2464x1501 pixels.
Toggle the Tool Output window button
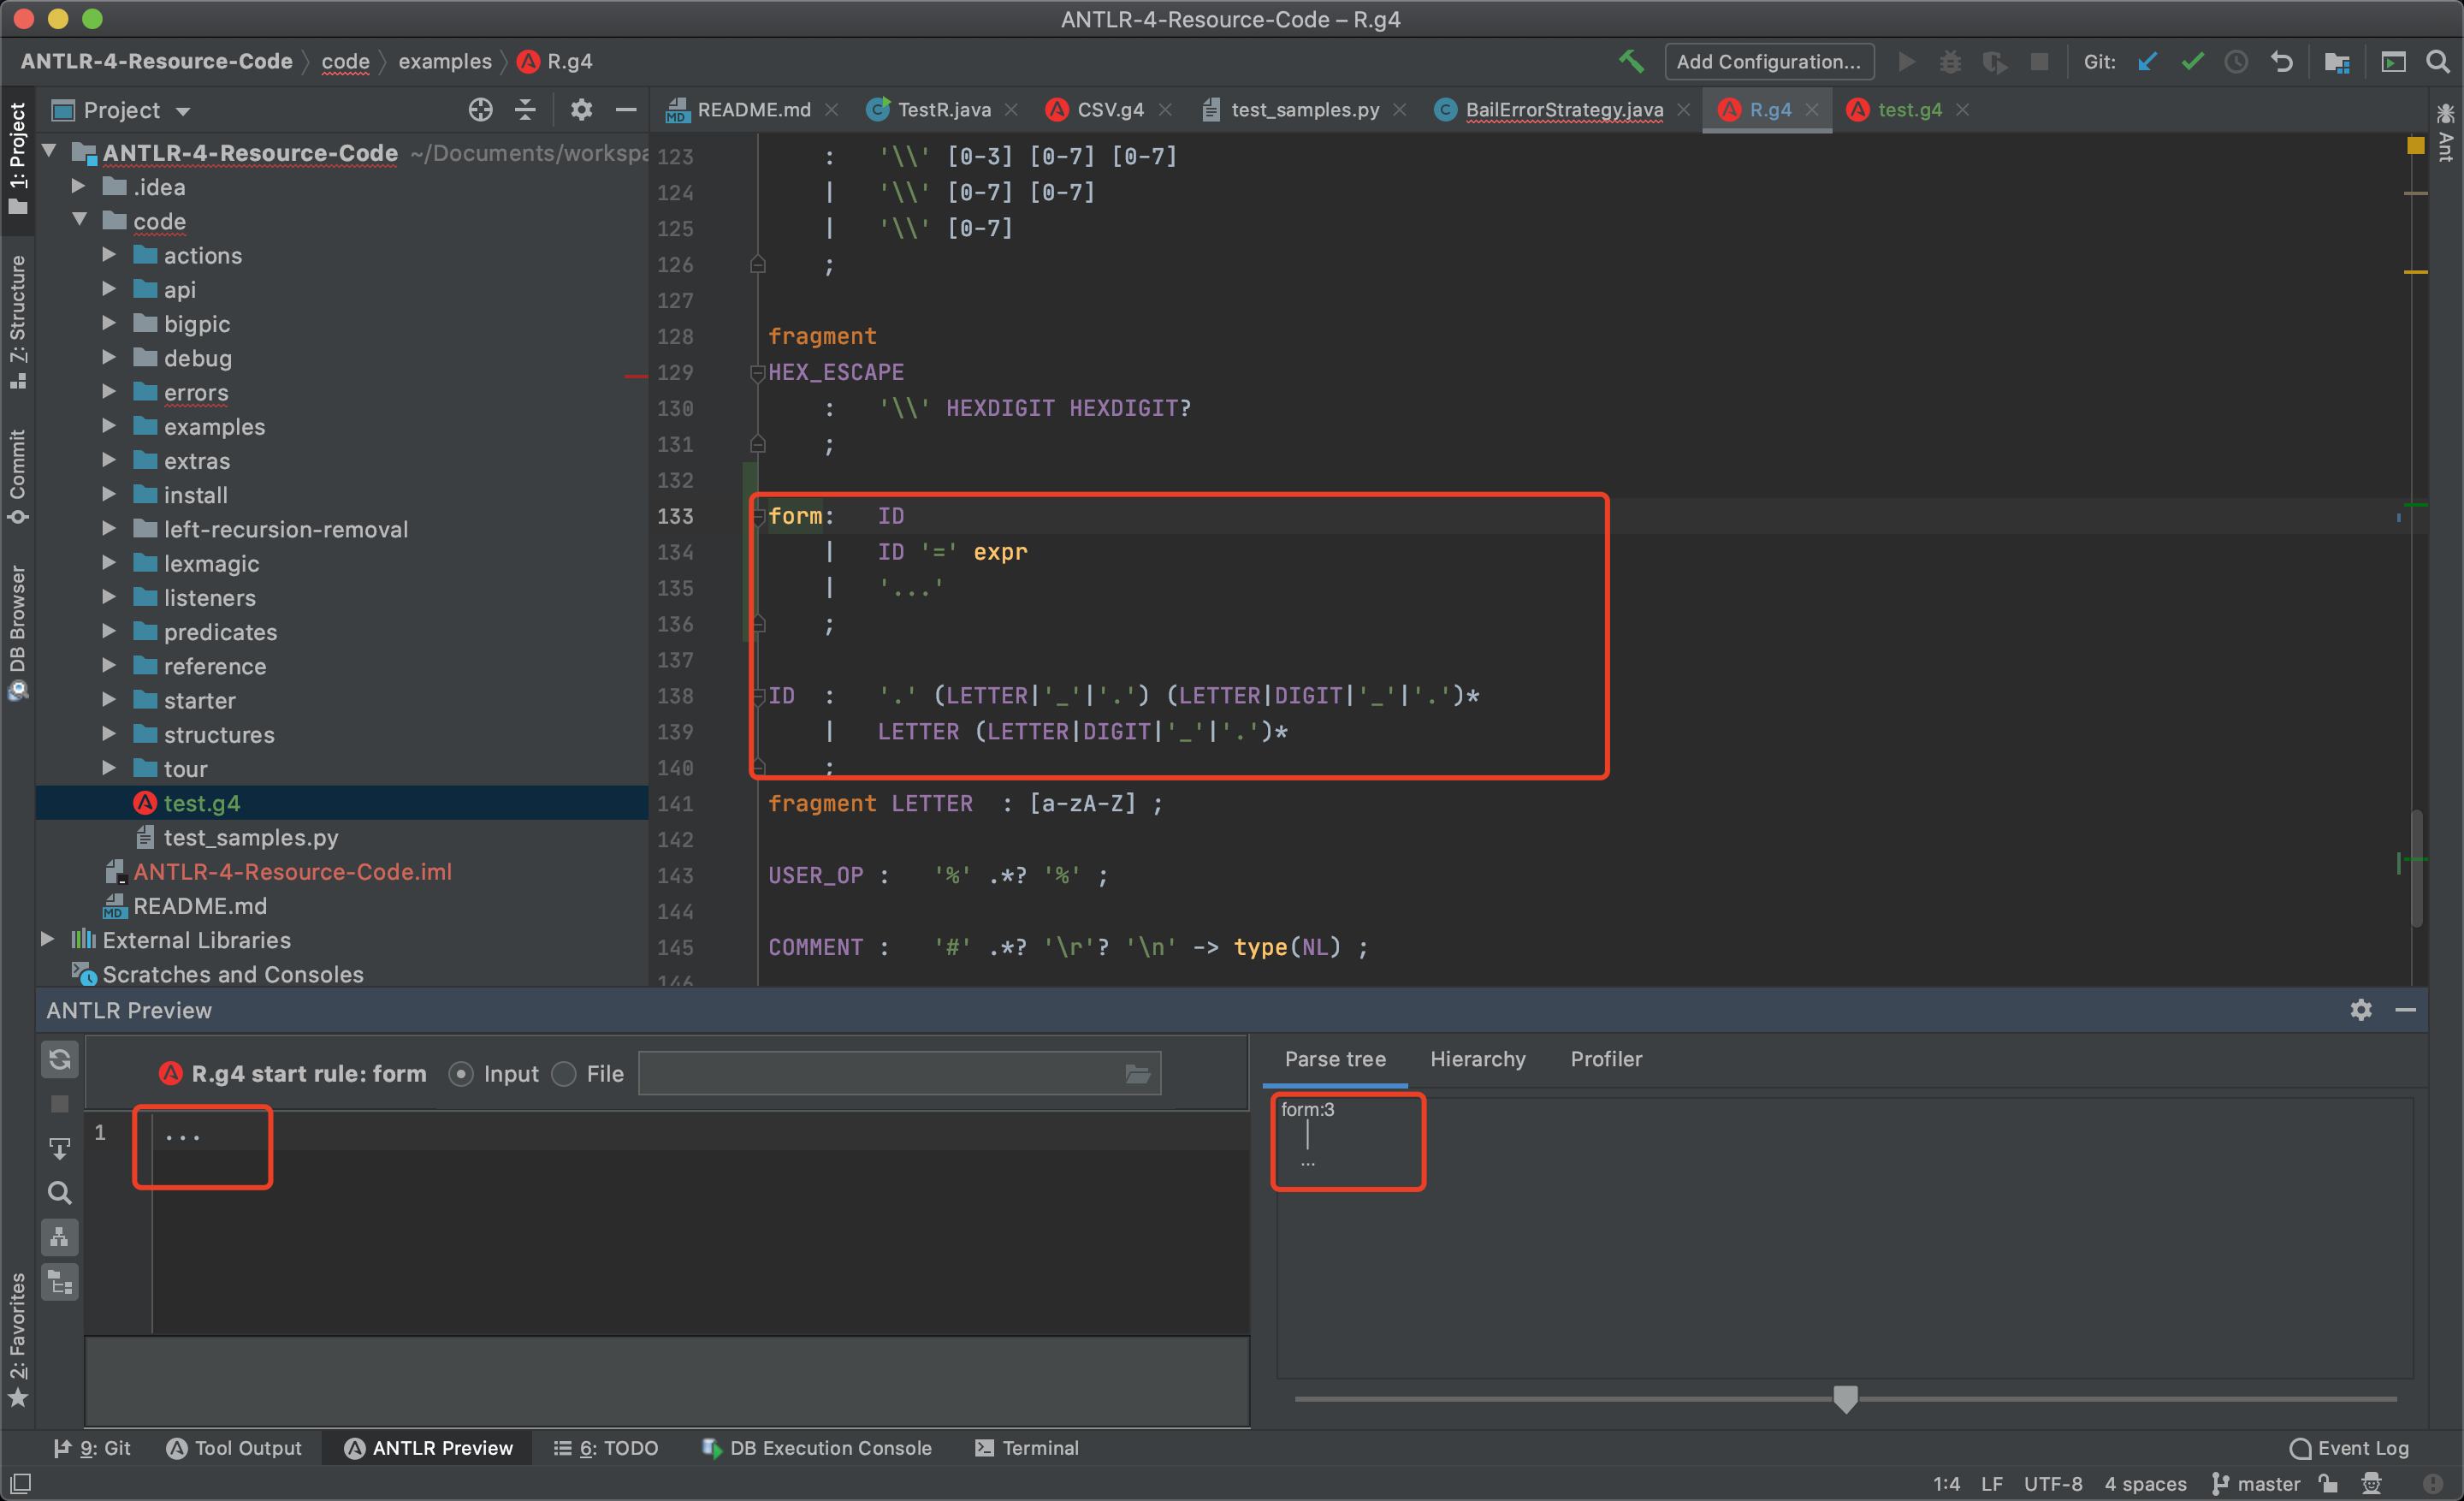[x=234, y=1448]
